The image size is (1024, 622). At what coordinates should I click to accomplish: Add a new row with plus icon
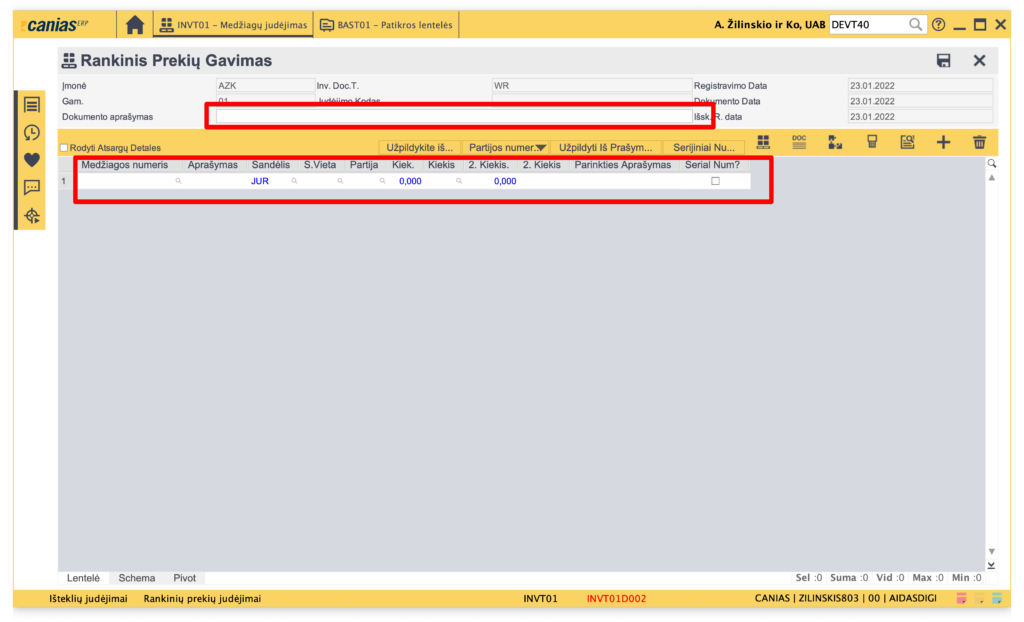click(x=943, y=143)
